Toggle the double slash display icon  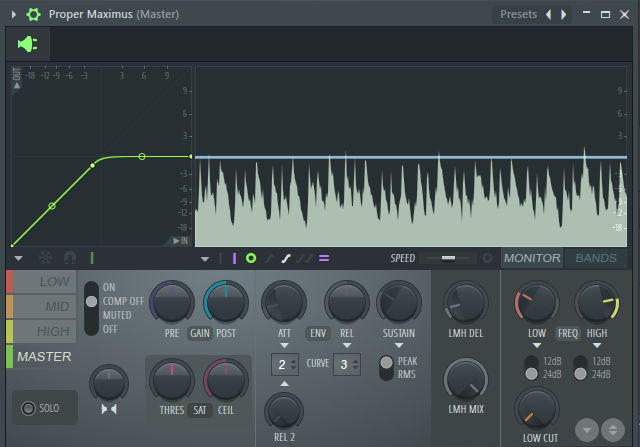(x=304, y=258)
